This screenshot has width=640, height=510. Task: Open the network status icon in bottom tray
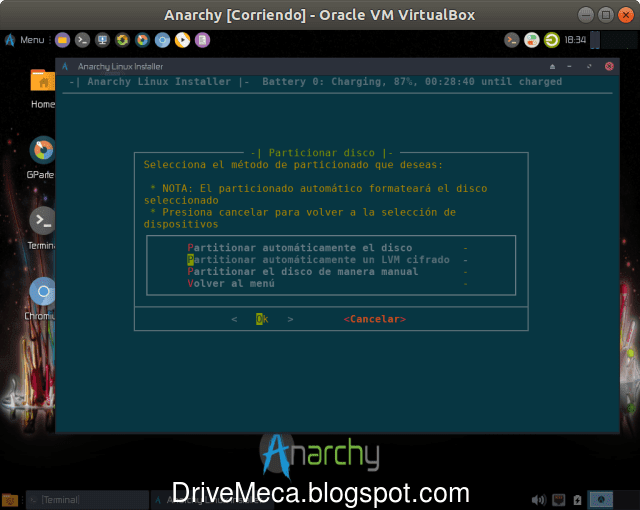pyautogui.click(x=559, y=500)
